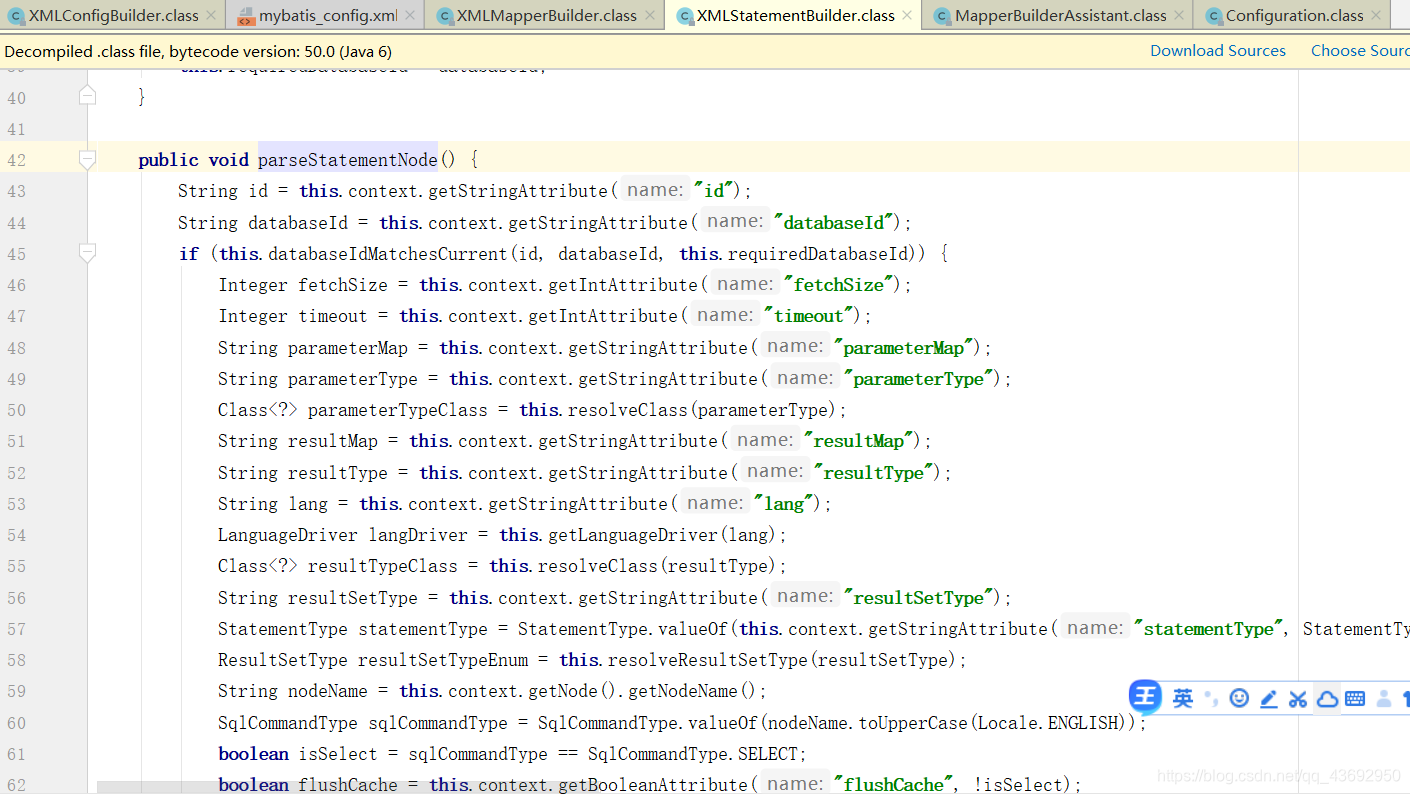Viewport: 1410px width, 794px height.
Task: Close the XMLStatementBuilder.class tab
Action: click(x=906, y=15)
